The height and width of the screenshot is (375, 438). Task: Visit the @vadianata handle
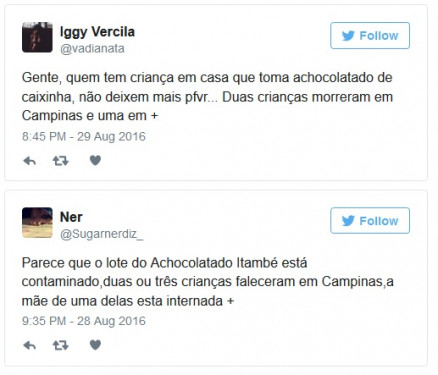(x=92, y=49)
